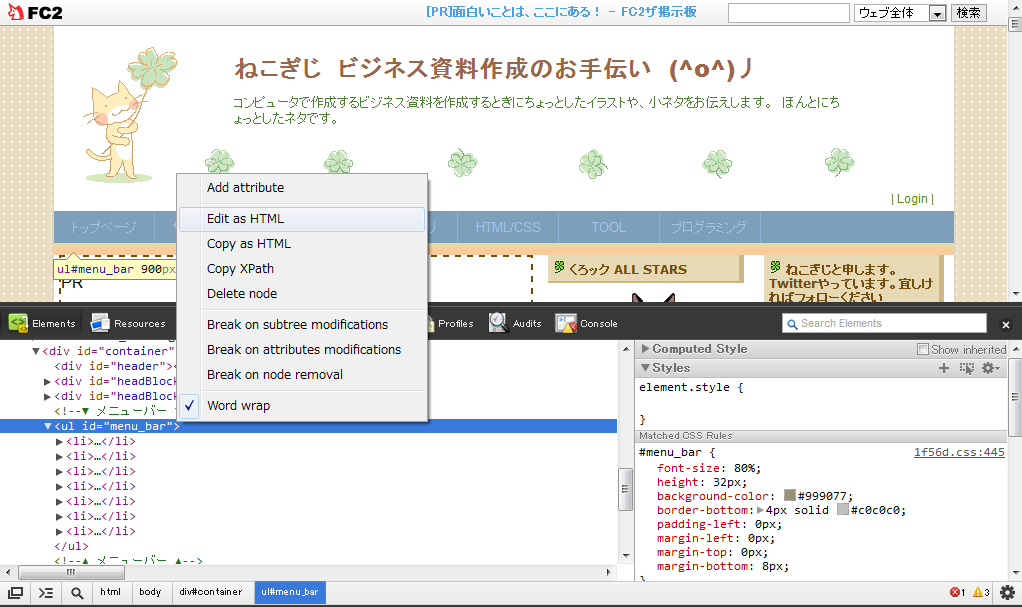Open Styles gear options menu
The image size is (1022, 607).
pyautogui.click(x=991, y=368)
